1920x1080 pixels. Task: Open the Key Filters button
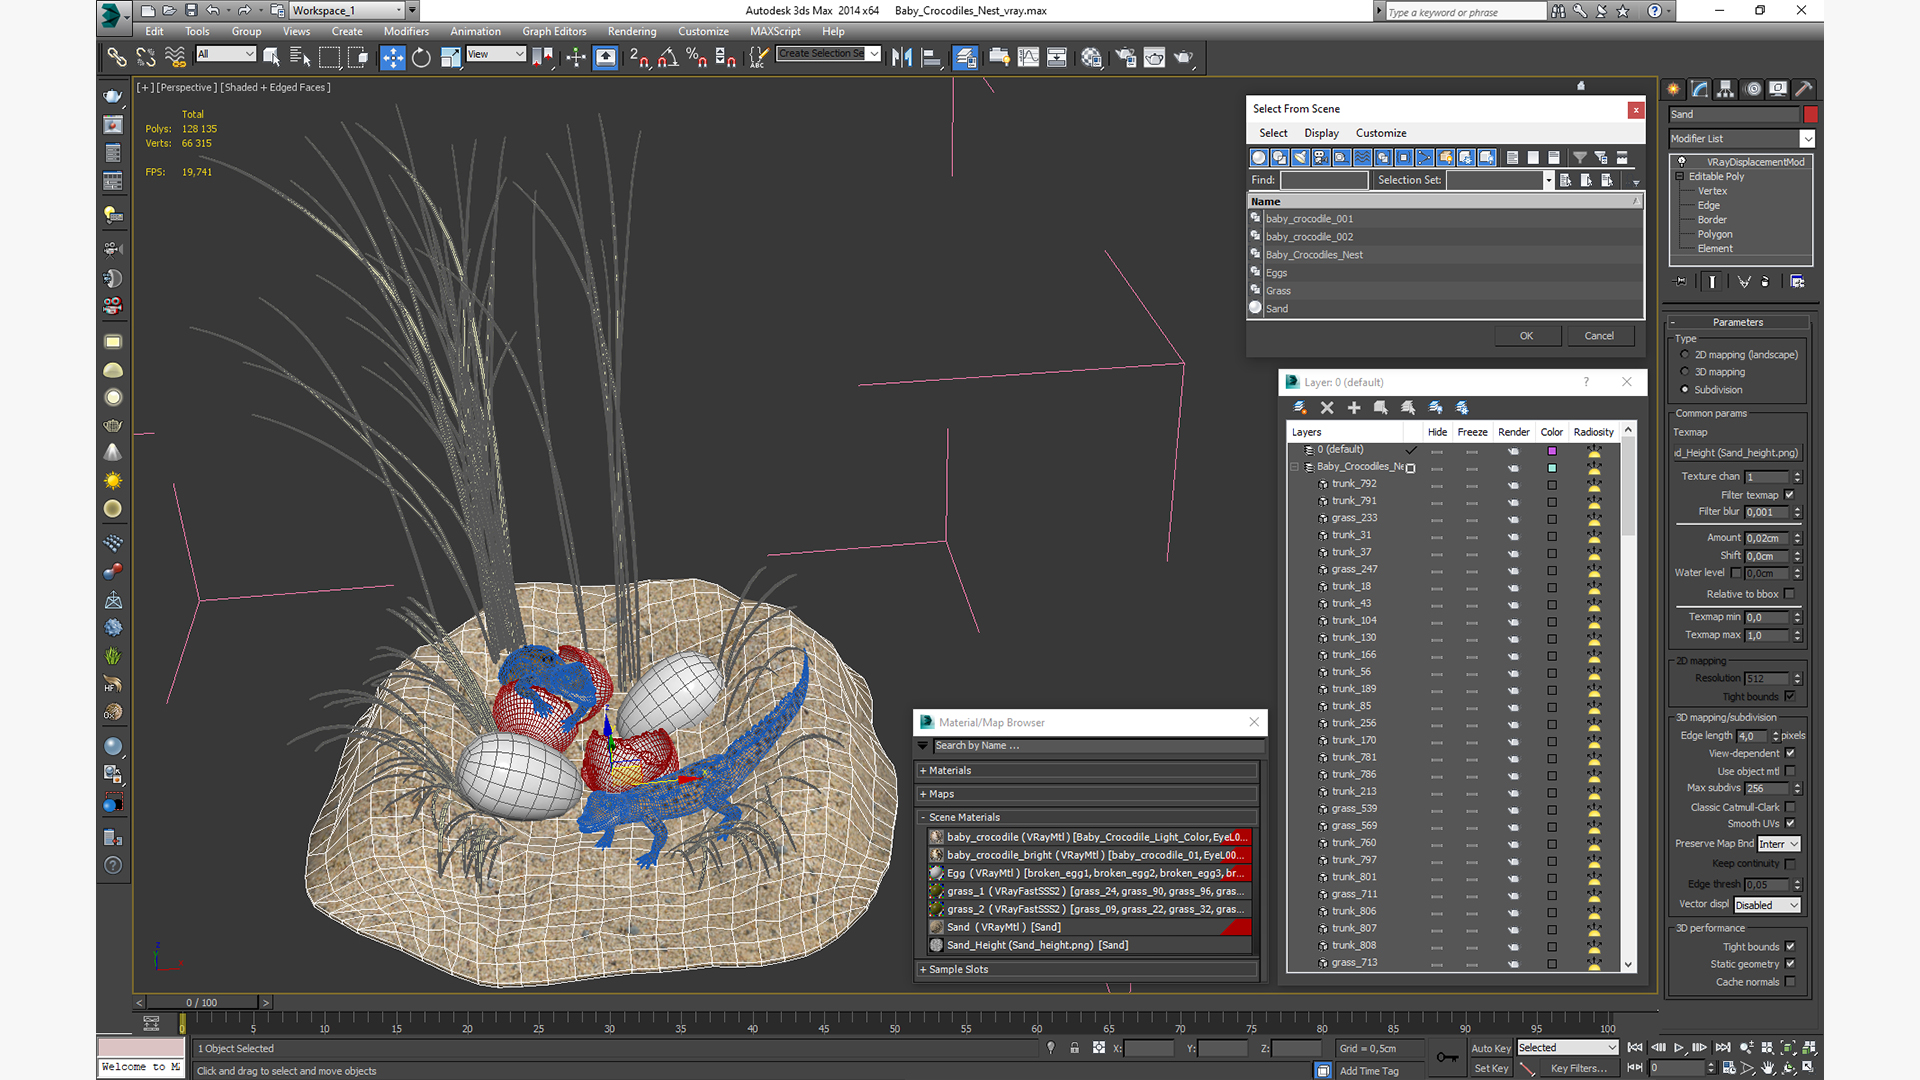pos(1578,1069)
